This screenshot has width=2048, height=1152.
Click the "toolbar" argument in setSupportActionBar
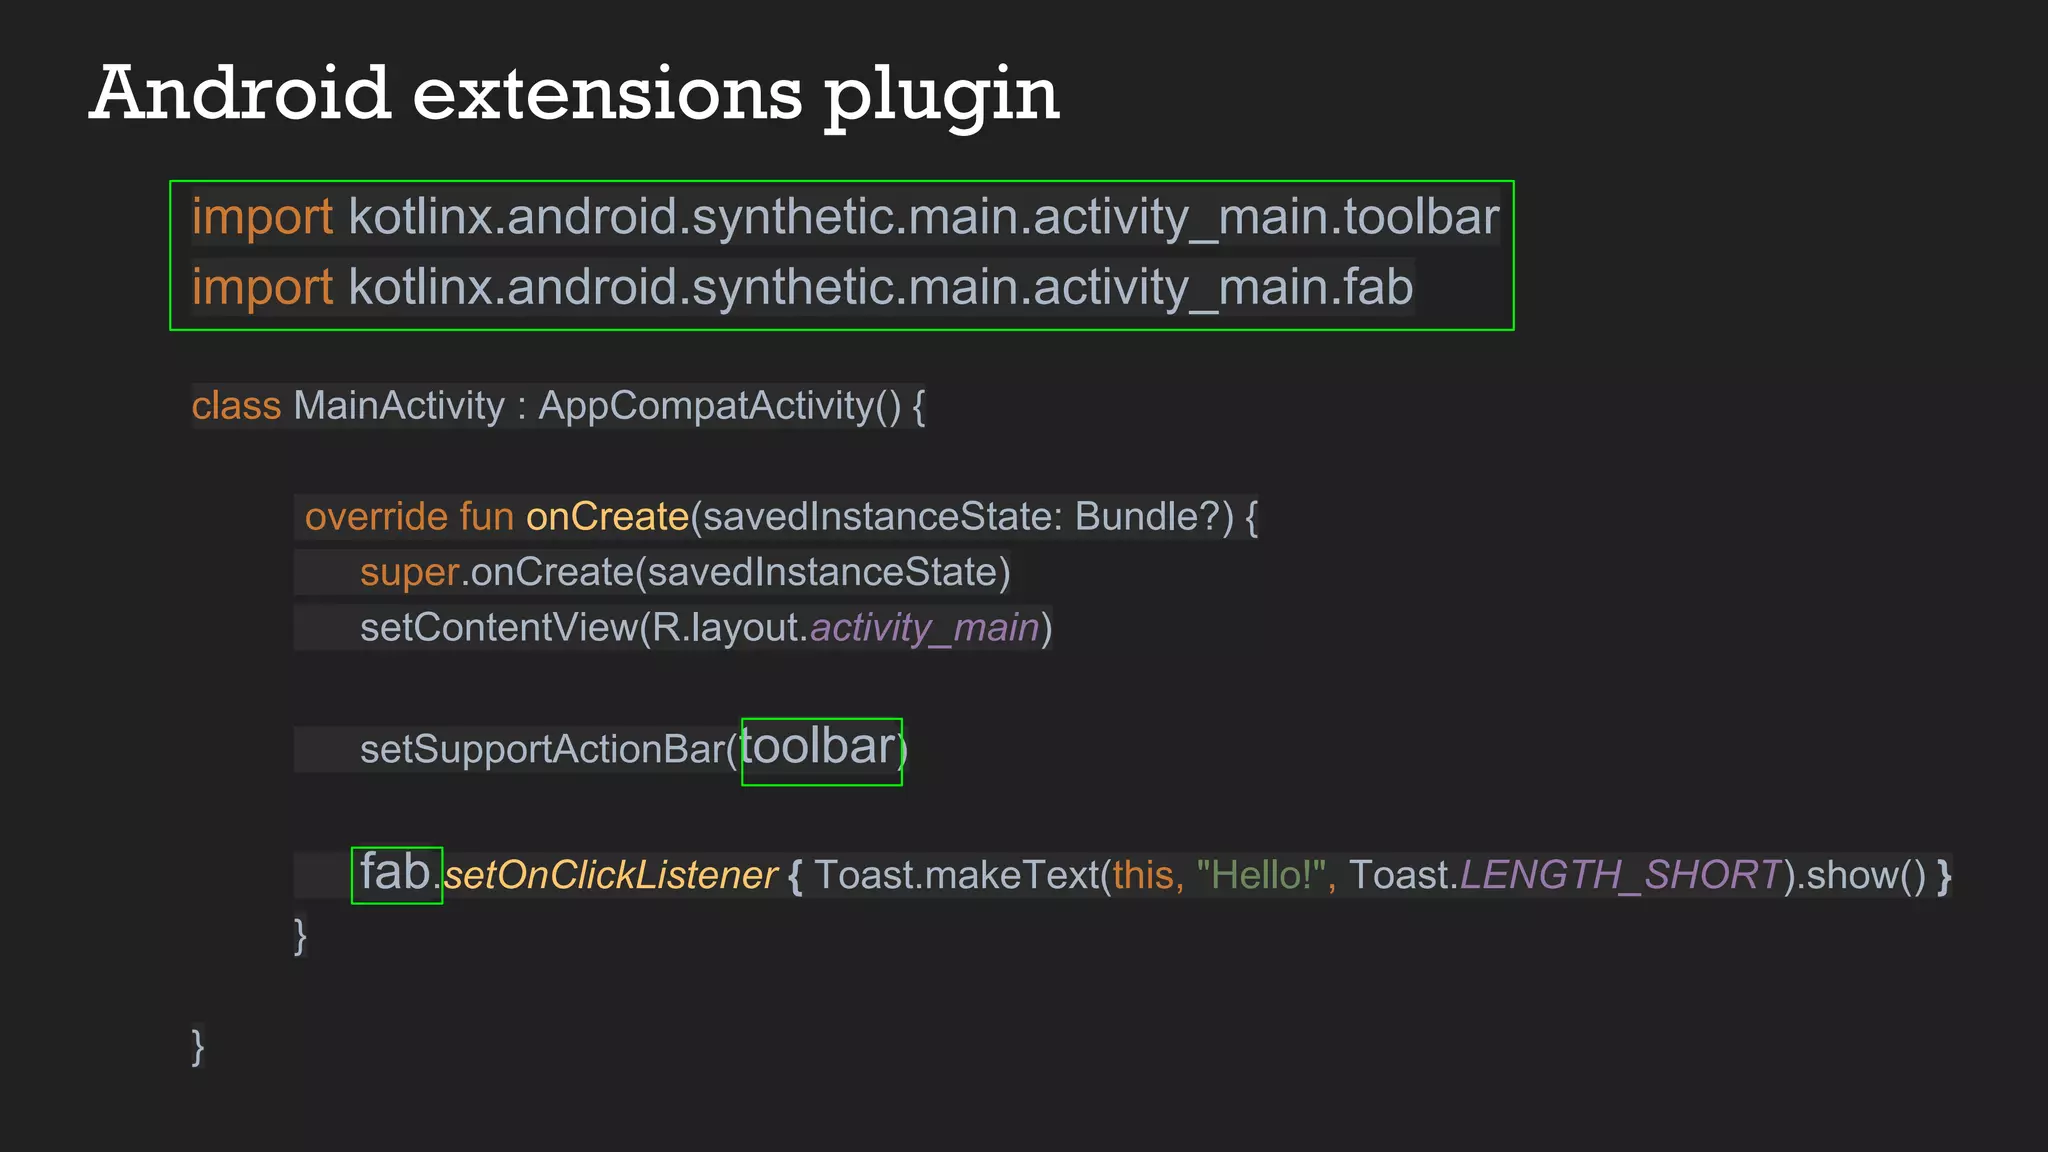point(818,748)
